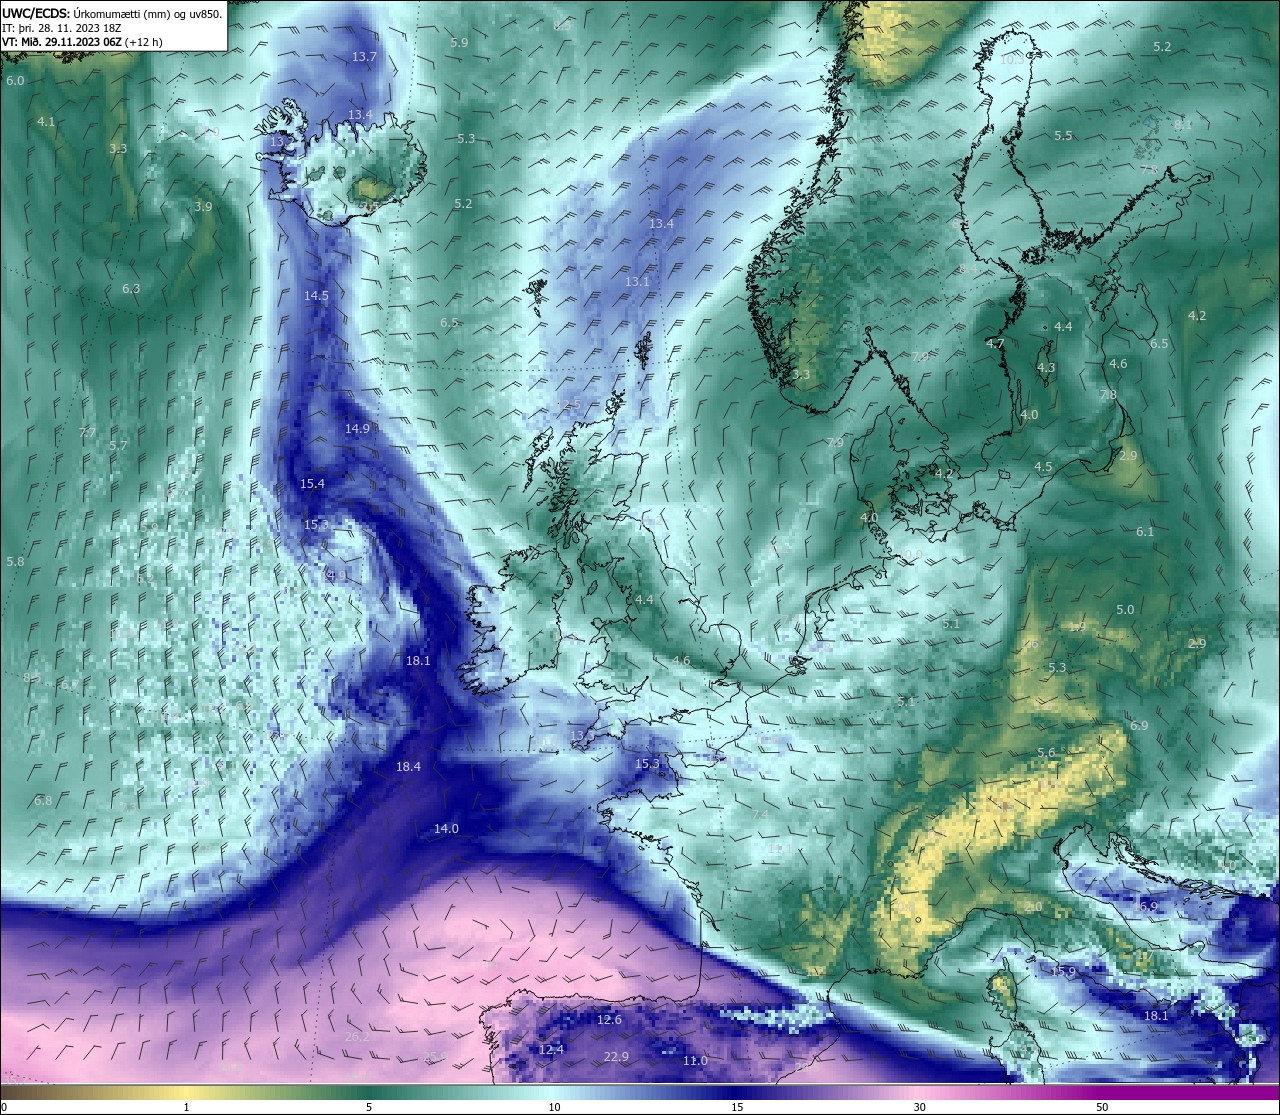Click the valid time line 'VT: Mið. 29.11.2023 06Z (+12 h)'
Image resolution: width=1280 pixels, height=1115 pixels.
[82, 42]
